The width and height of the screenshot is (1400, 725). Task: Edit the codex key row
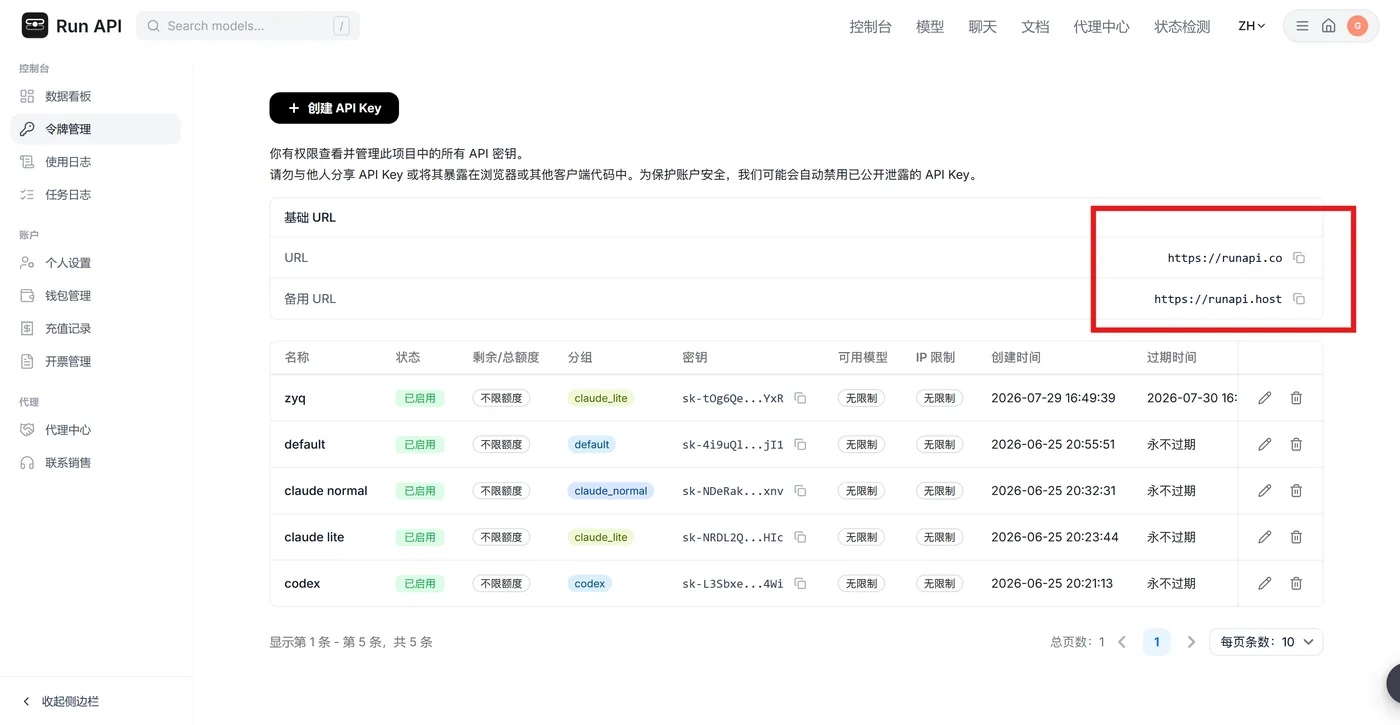(x=1265, y=583)
